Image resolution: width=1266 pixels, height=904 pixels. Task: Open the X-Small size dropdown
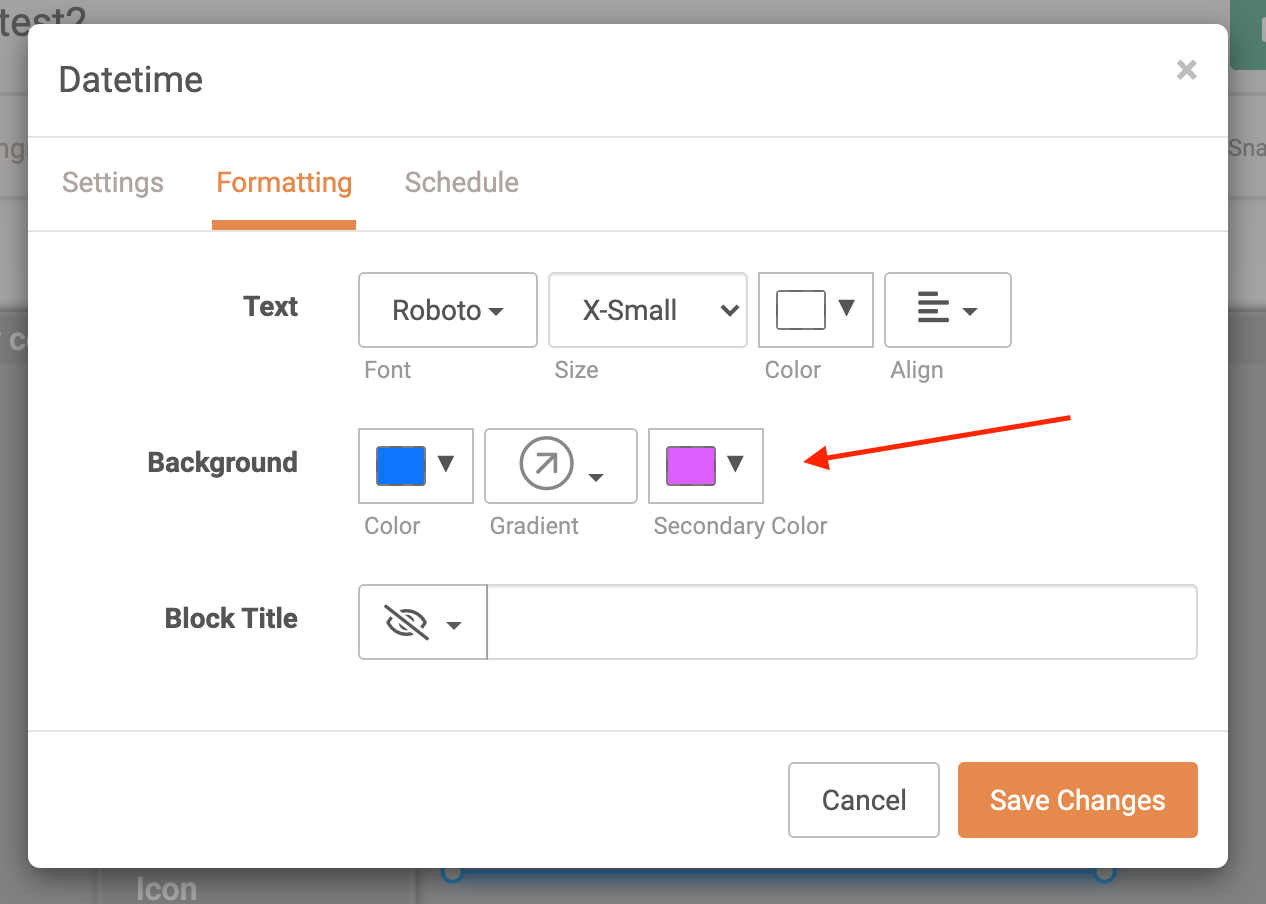(647, 310)
